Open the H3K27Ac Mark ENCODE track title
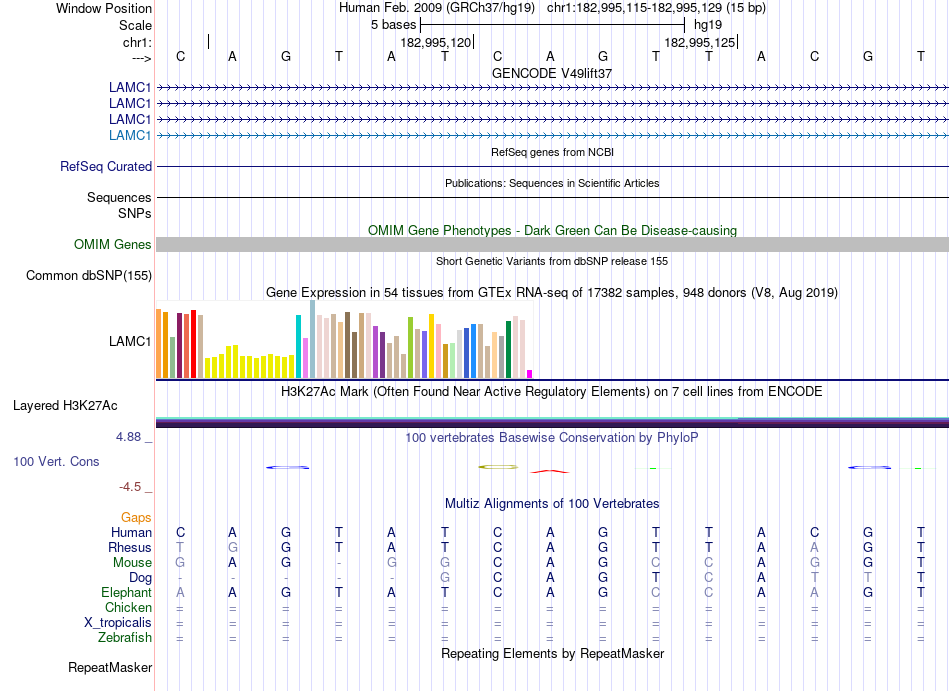 point(552,392)
